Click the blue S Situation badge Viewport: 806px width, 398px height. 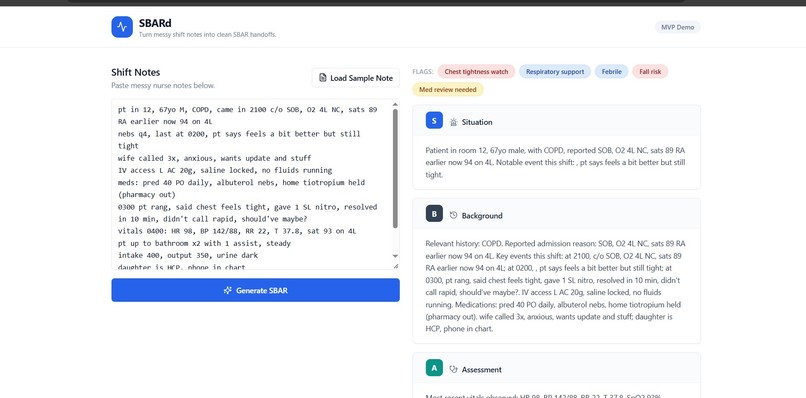click(x=434, y=121)
